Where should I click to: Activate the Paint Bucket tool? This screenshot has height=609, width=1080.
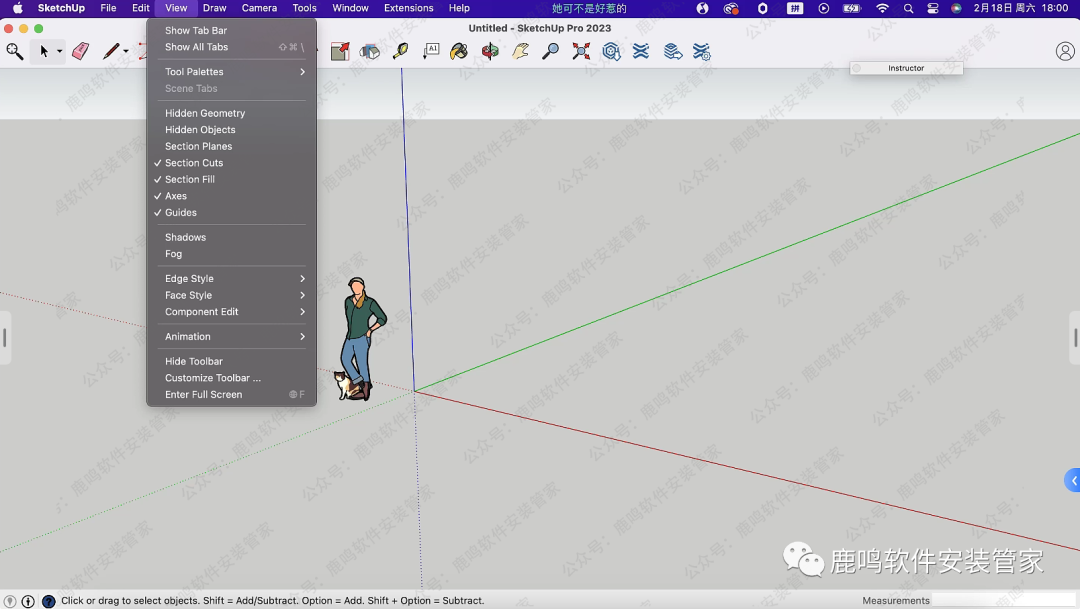coord(459,51)
